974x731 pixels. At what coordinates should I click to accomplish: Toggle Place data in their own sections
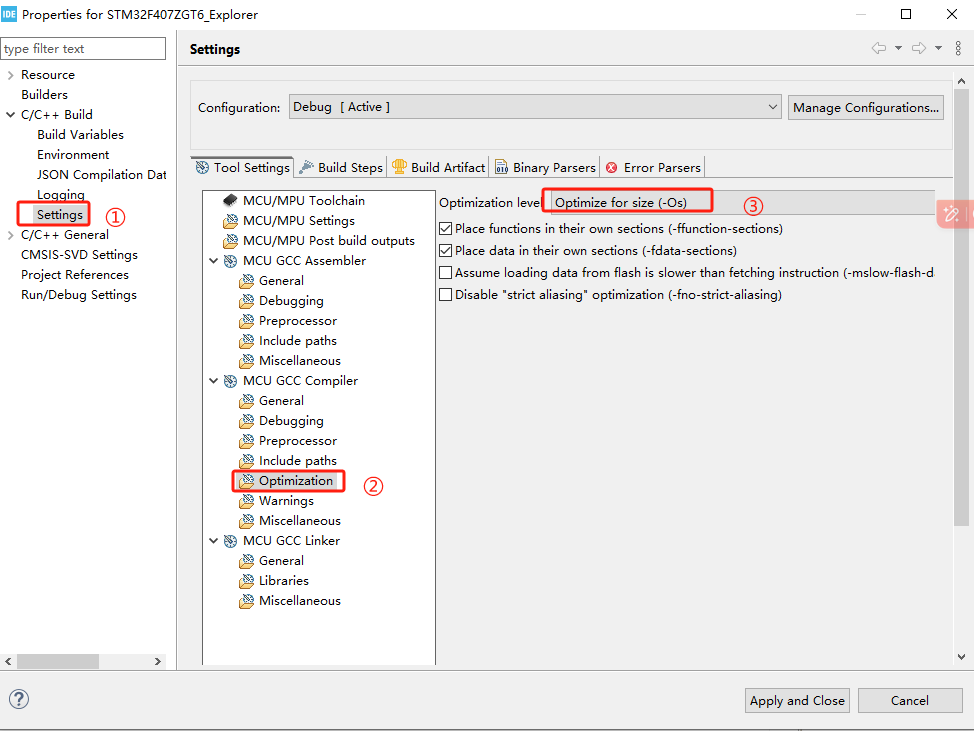click(445, 250)
